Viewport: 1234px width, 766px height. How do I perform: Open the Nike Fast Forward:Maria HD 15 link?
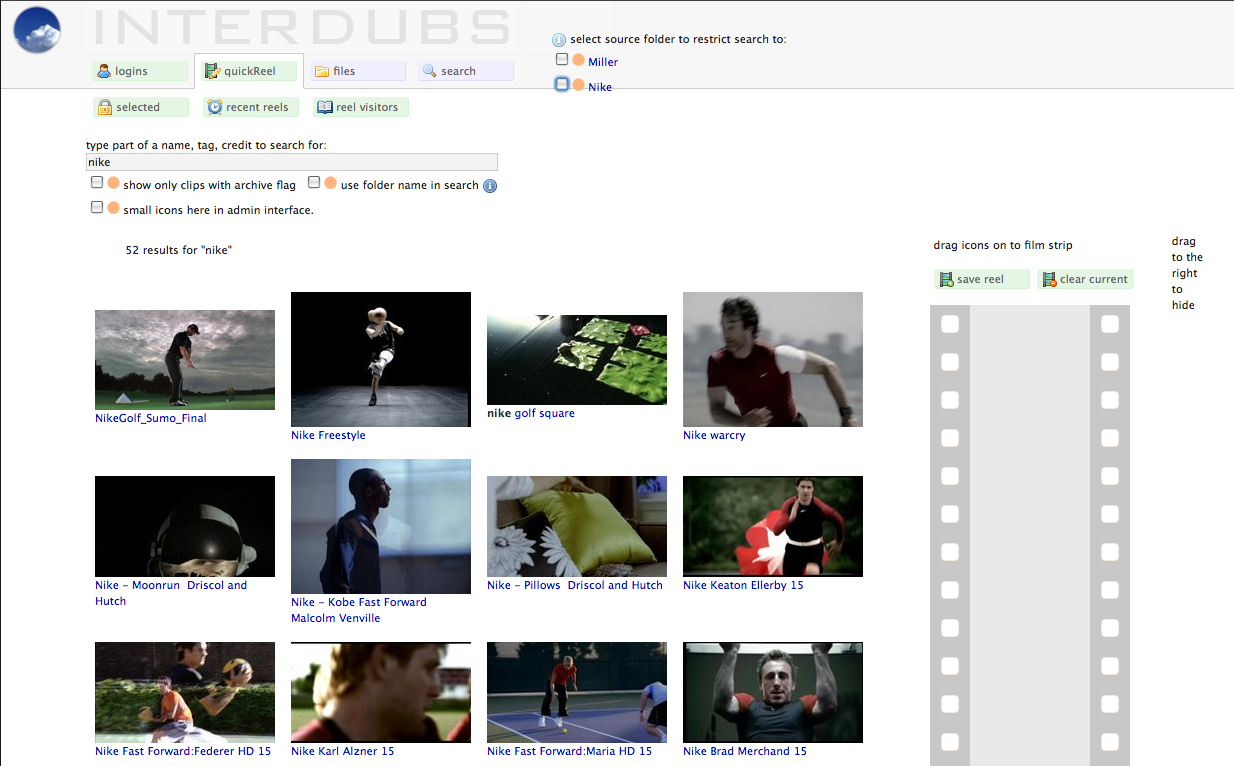[570, 751]
